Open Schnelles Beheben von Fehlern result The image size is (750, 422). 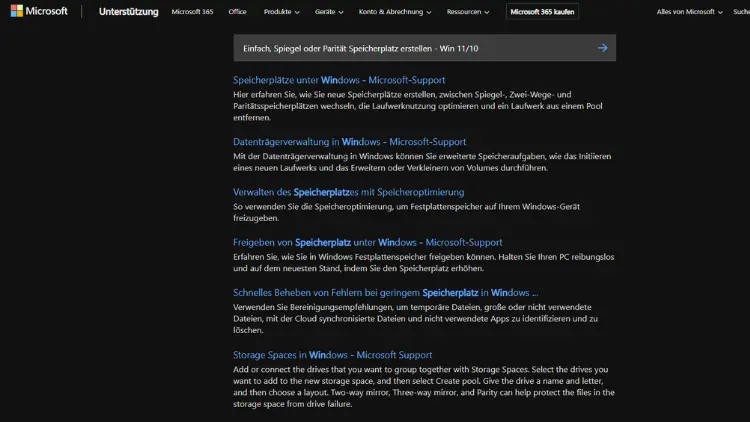[386, 292]
